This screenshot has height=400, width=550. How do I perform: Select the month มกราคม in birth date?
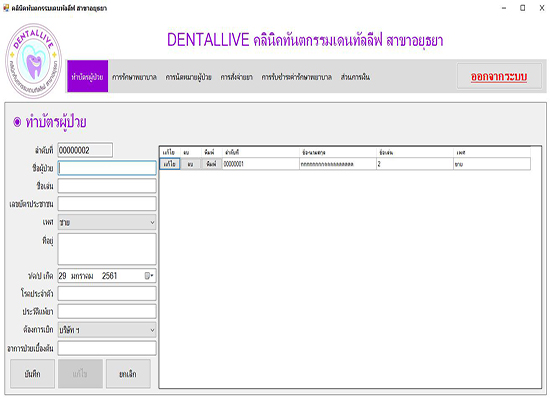click(82, 276)
